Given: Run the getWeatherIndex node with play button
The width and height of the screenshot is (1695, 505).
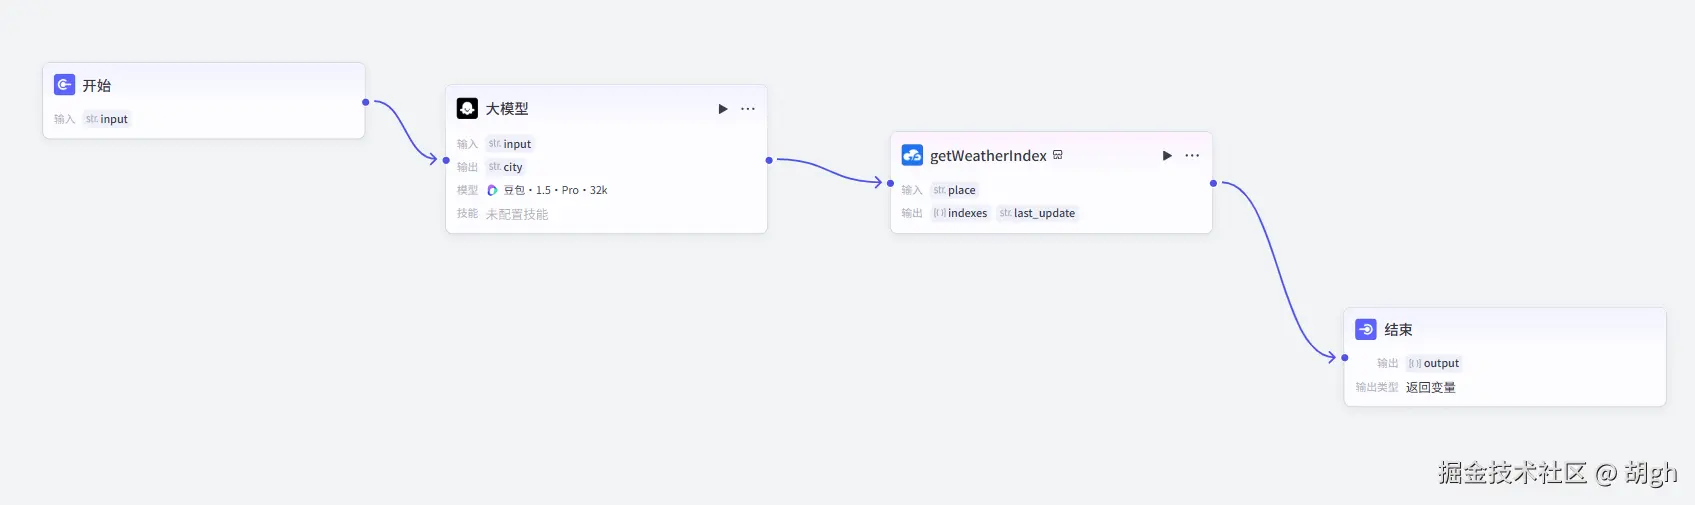Looking at the screenshot, I should point(1167,156).
